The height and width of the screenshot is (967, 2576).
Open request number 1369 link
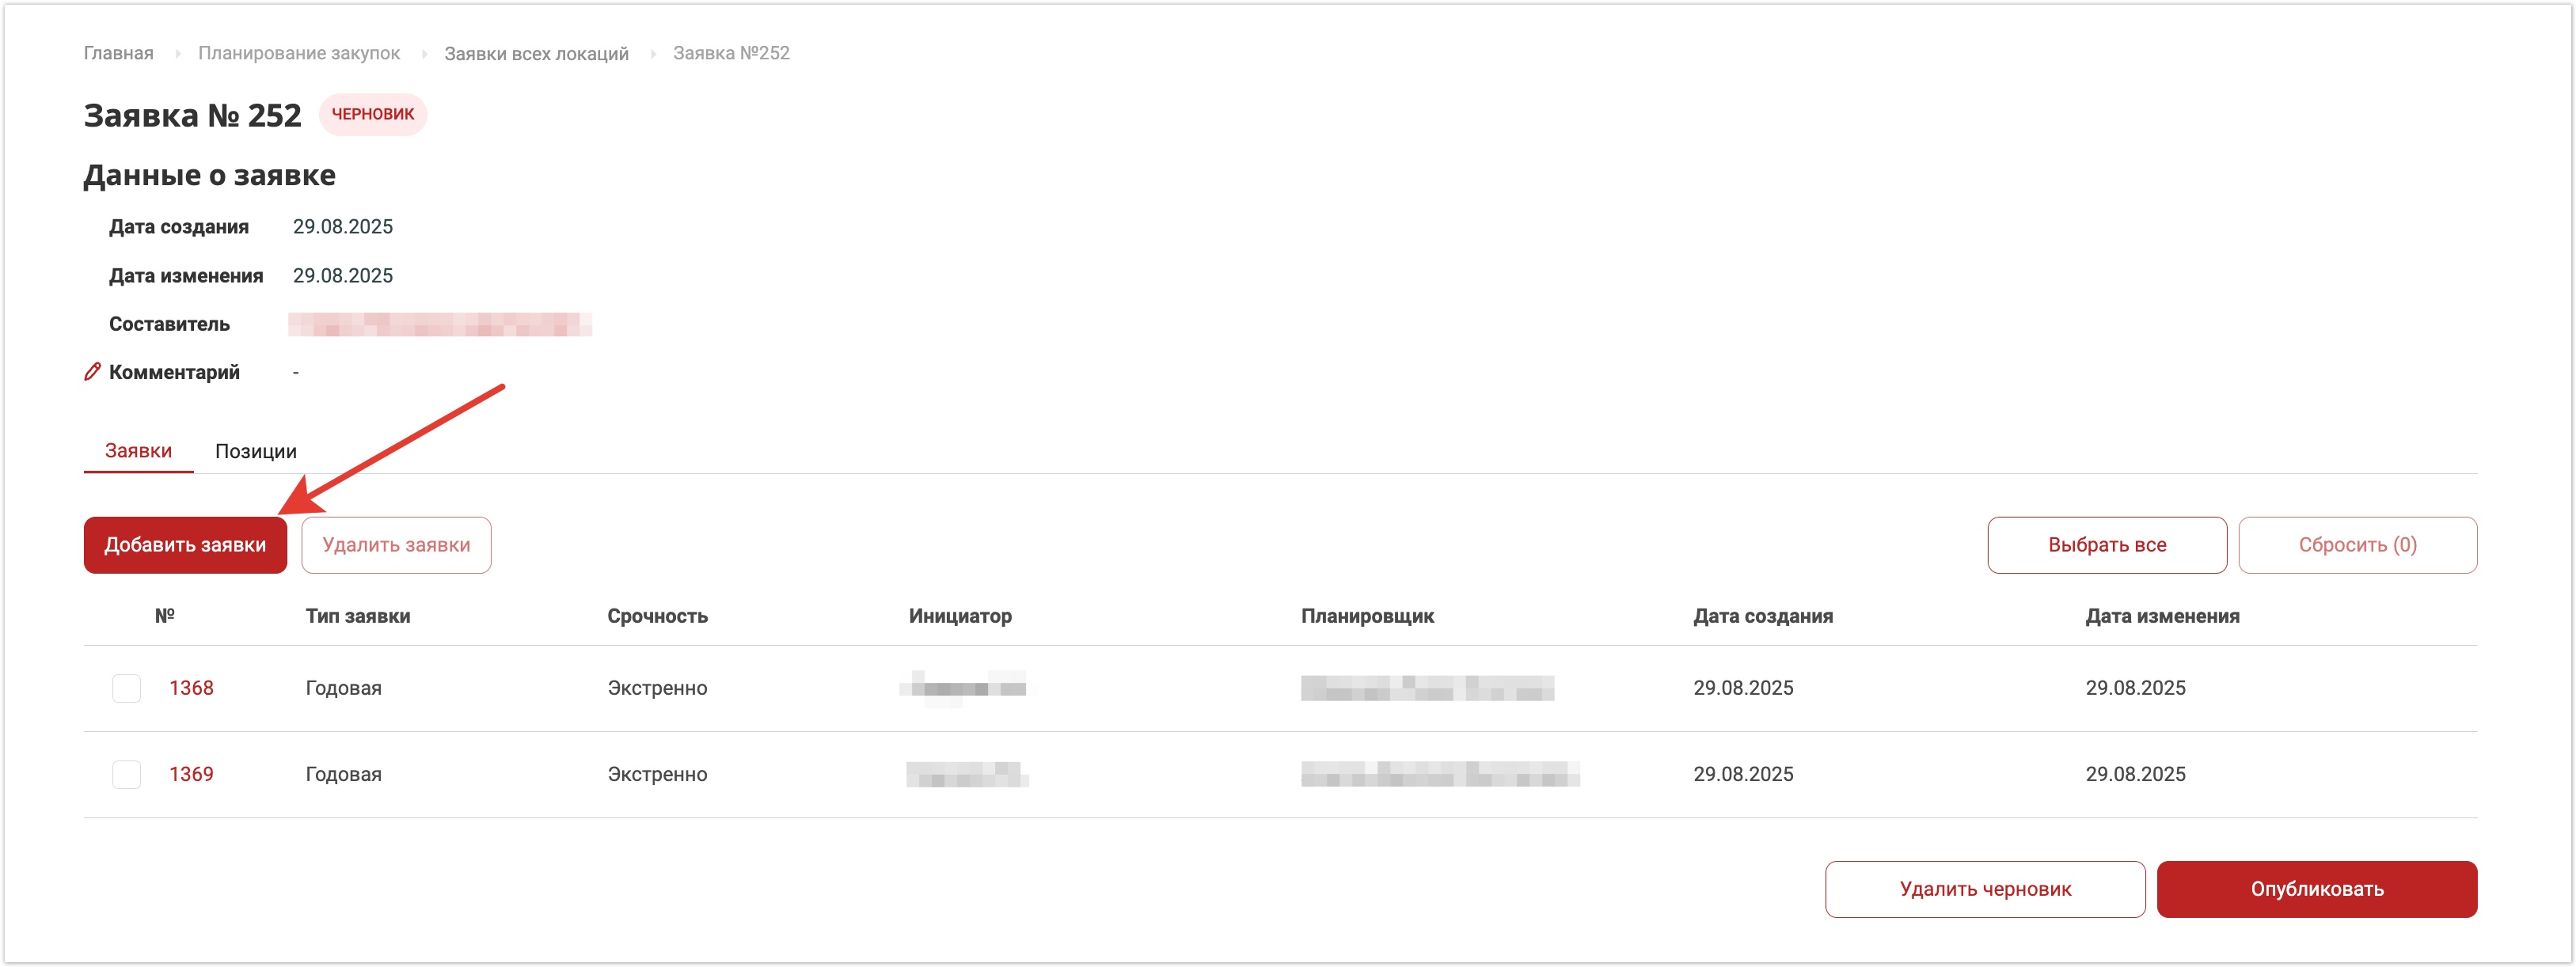[x=191, y=774]
